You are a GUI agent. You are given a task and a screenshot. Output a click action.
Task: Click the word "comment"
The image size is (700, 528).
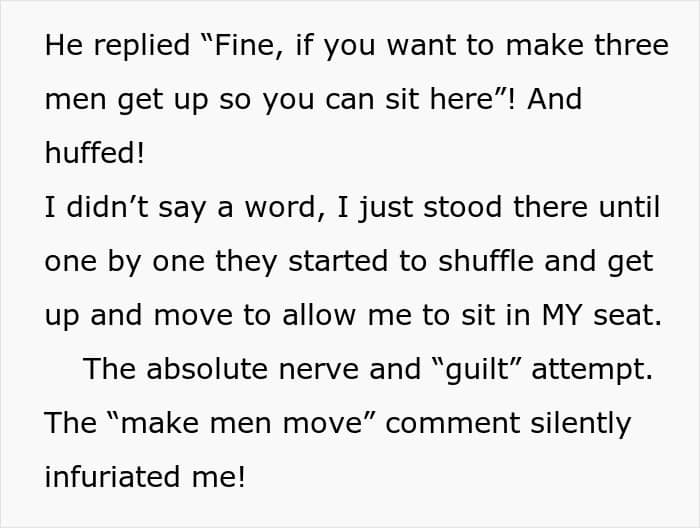click(x=452, y=424)
